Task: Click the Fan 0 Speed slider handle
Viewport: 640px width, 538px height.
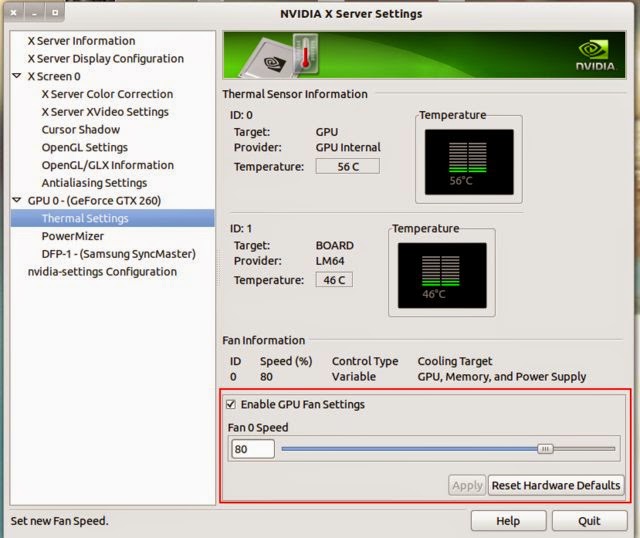Action: tap(545, 449)
